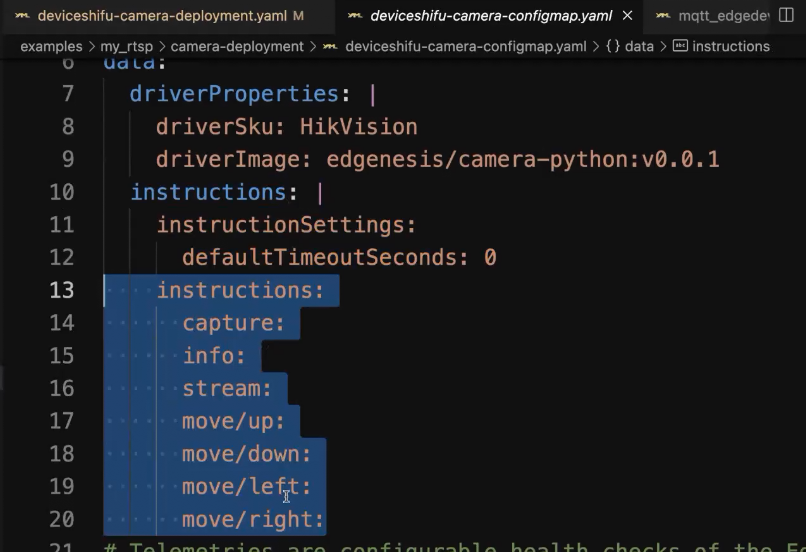Click line number 13 in the gutter
The width and height of the screenshot is (806, 552).
(62, 290)
